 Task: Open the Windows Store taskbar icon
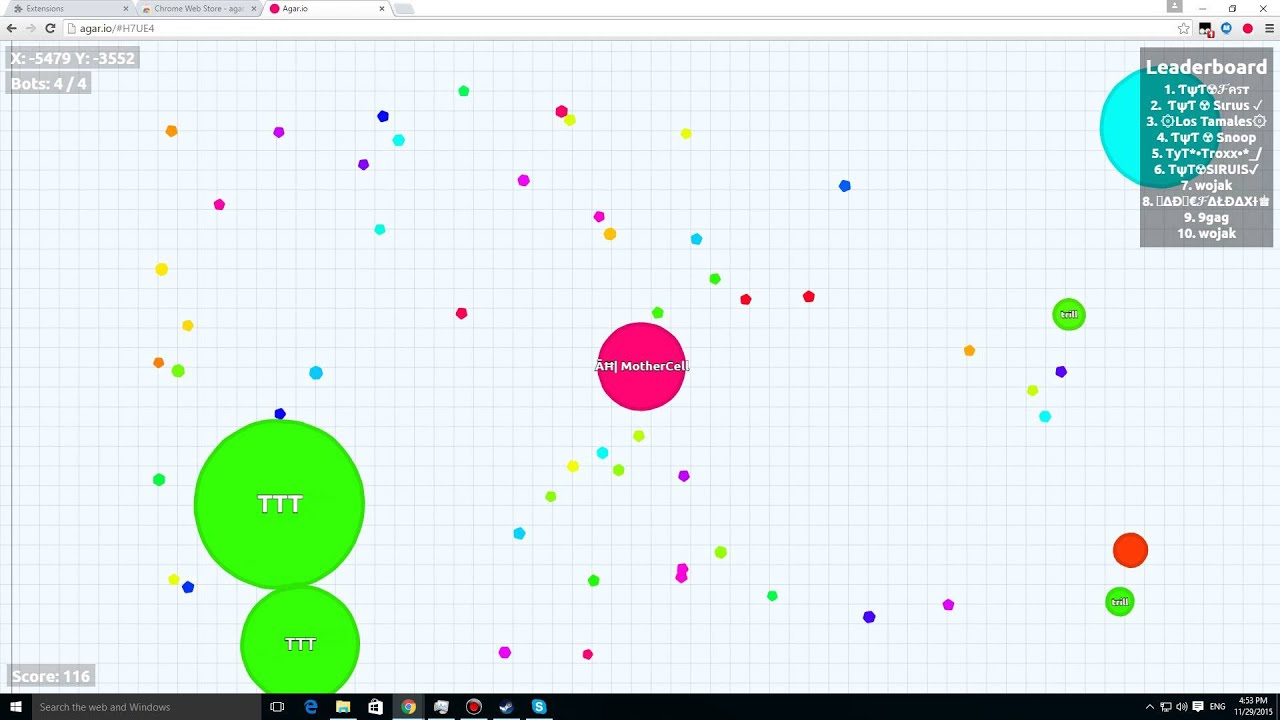click(x=375, y=707)
